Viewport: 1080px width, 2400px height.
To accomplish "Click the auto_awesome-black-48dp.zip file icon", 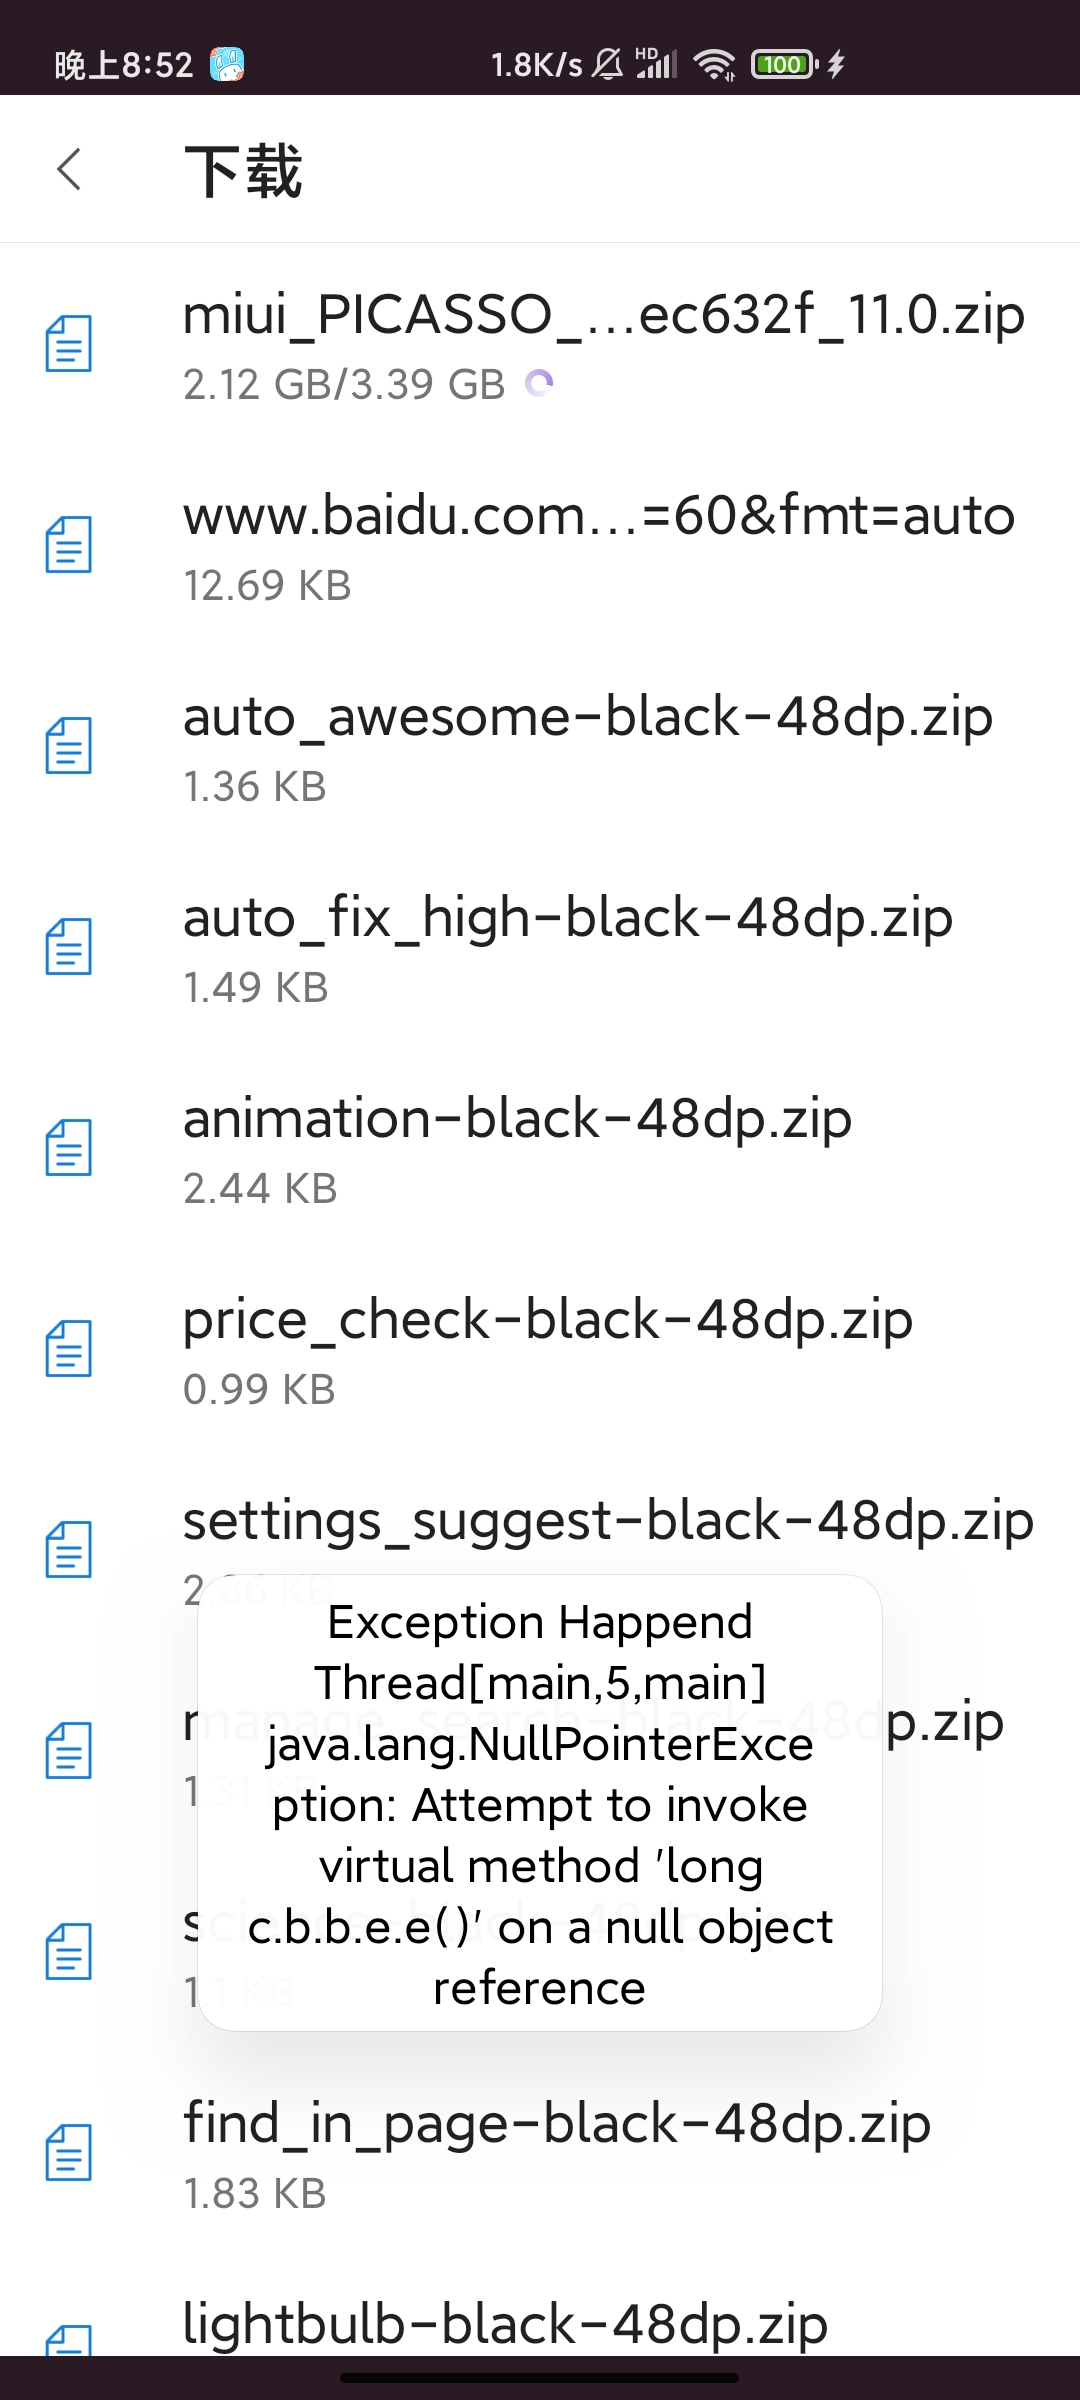I will pyautogui.click(x=68, y=745).
